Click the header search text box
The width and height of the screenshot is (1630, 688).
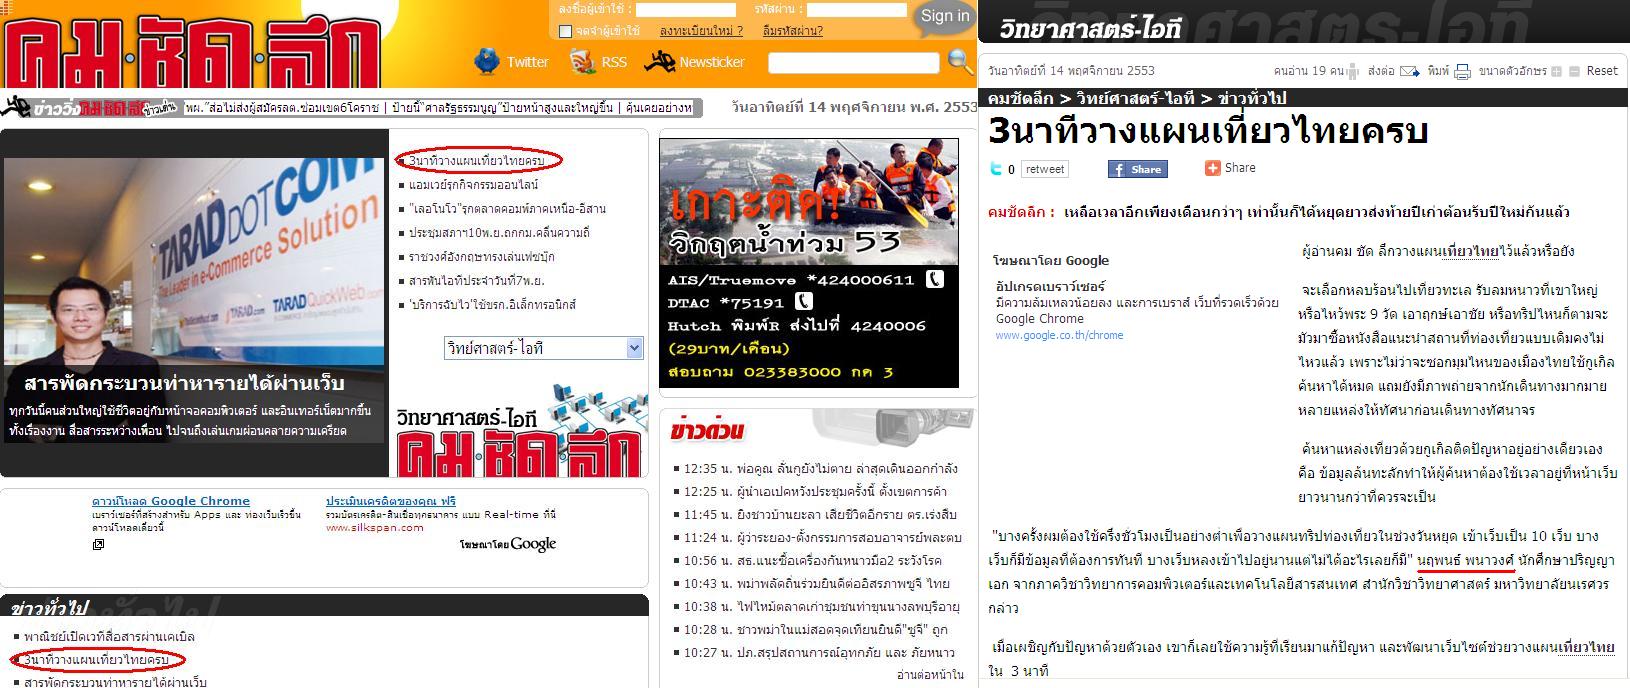coord(853,63)
